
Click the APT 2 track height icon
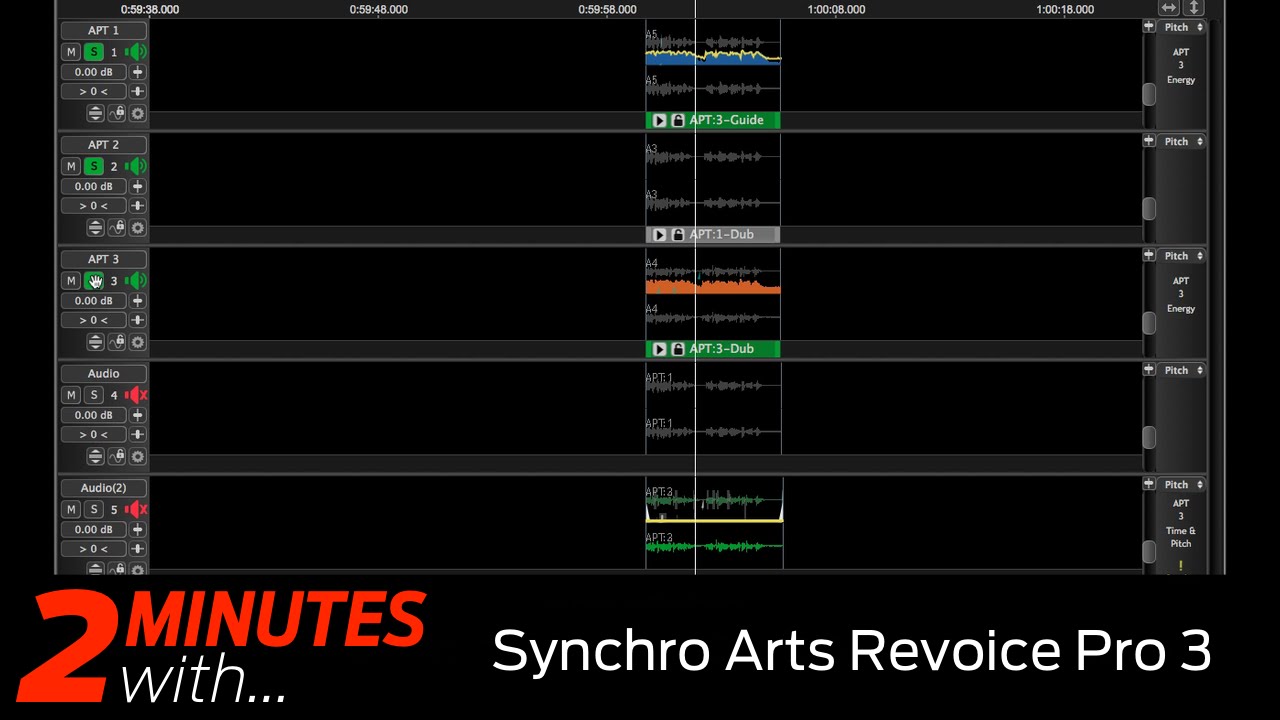click(x=95, y=228)
